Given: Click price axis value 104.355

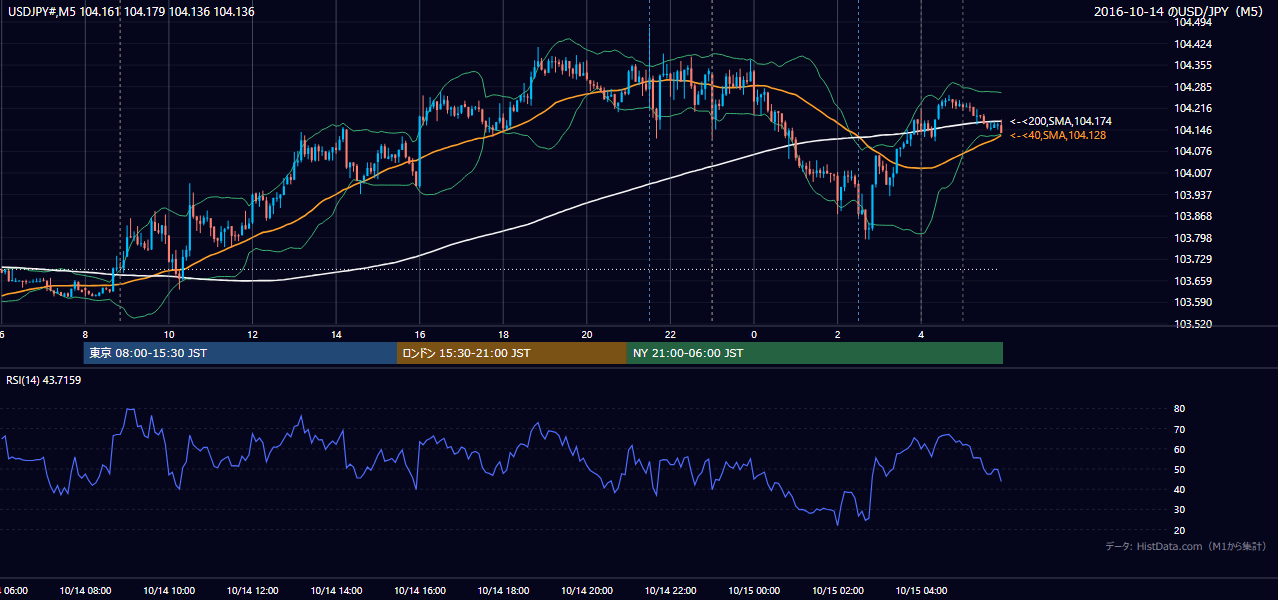Looking at the screenshot, I should [1193, 65].
